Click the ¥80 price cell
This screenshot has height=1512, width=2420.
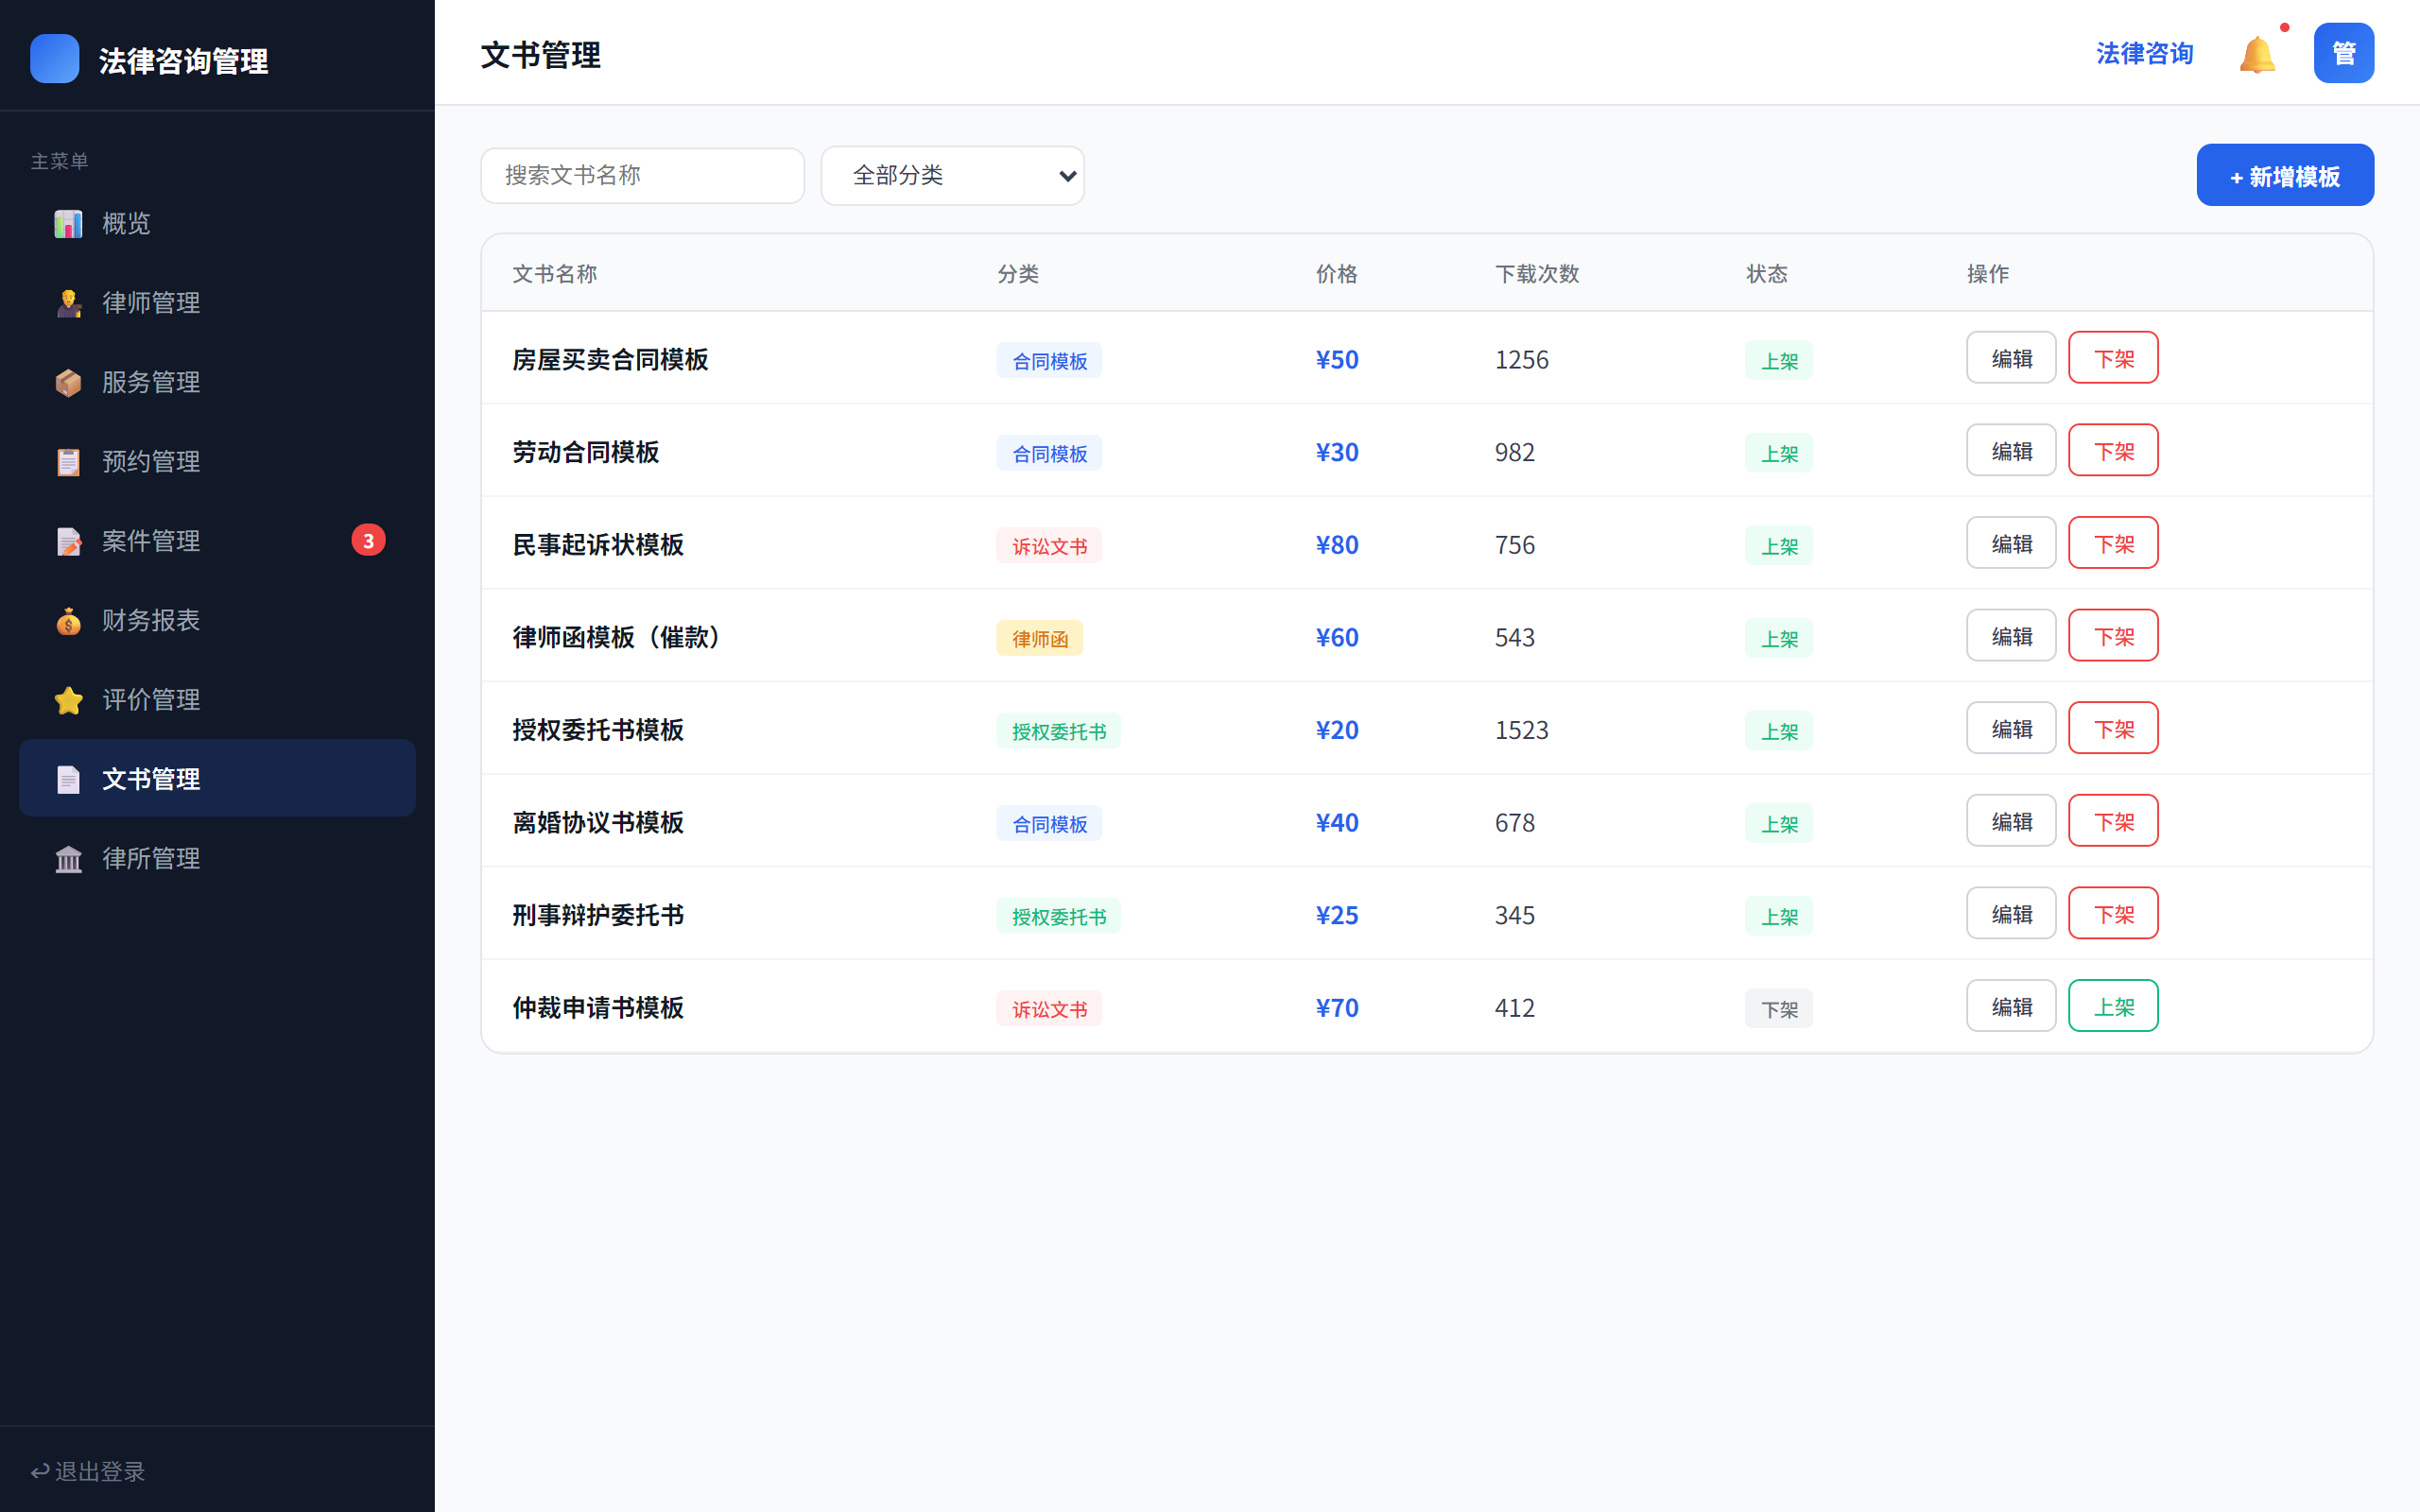(1336, 545)
